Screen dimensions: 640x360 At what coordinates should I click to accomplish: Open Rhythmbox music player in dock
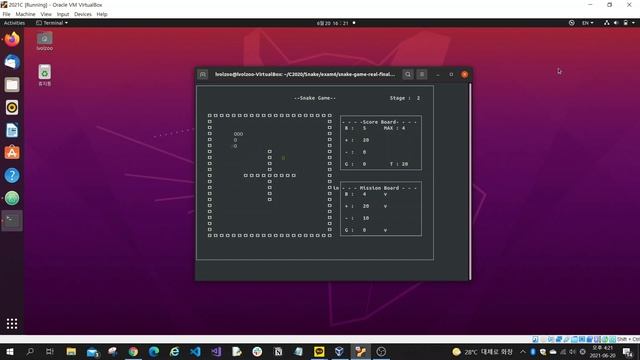[x=12, y=107]
